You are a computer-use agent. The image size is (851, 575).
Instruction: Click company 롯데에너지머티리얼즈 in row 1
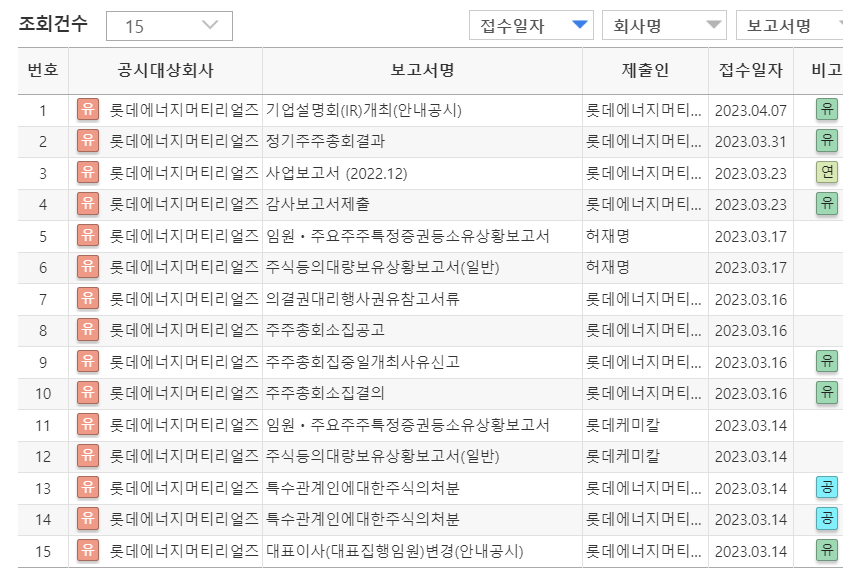[184, 110]
